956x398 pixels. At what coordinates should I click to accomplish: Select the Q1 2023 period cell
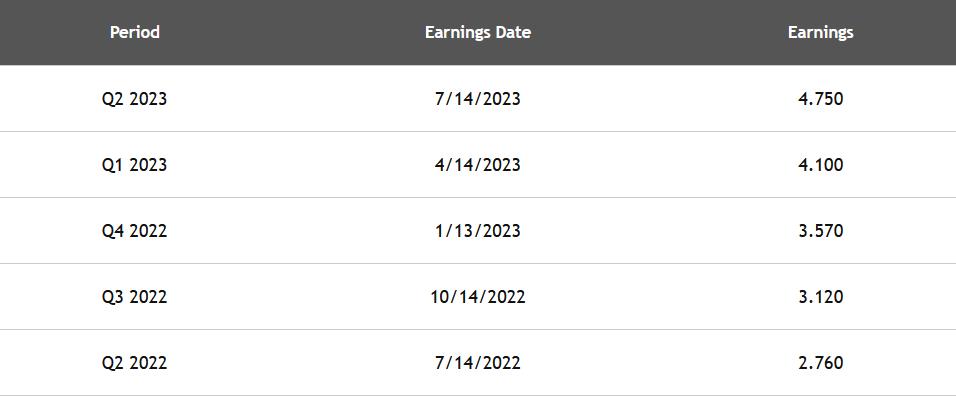134,165
